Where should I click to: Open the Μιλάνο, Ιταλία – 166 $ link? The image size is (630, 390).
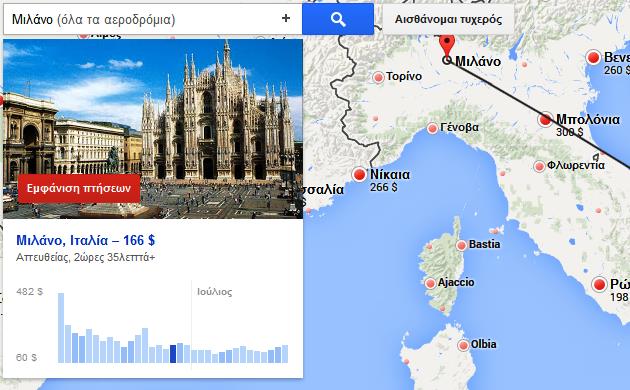pyautogui.click(x=85, y=240)
